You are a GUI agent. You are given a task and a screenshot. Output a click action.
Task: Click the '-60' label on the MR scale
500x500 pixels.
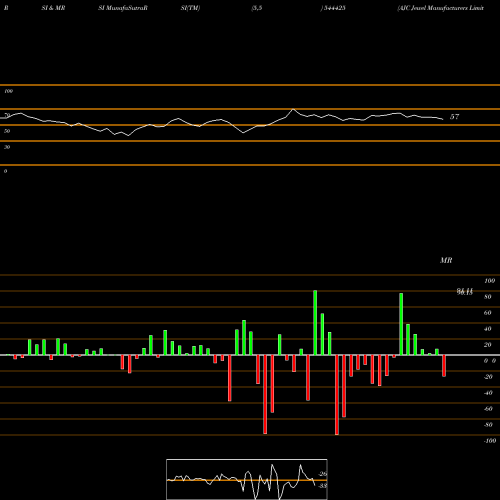(x=488, y=409)
